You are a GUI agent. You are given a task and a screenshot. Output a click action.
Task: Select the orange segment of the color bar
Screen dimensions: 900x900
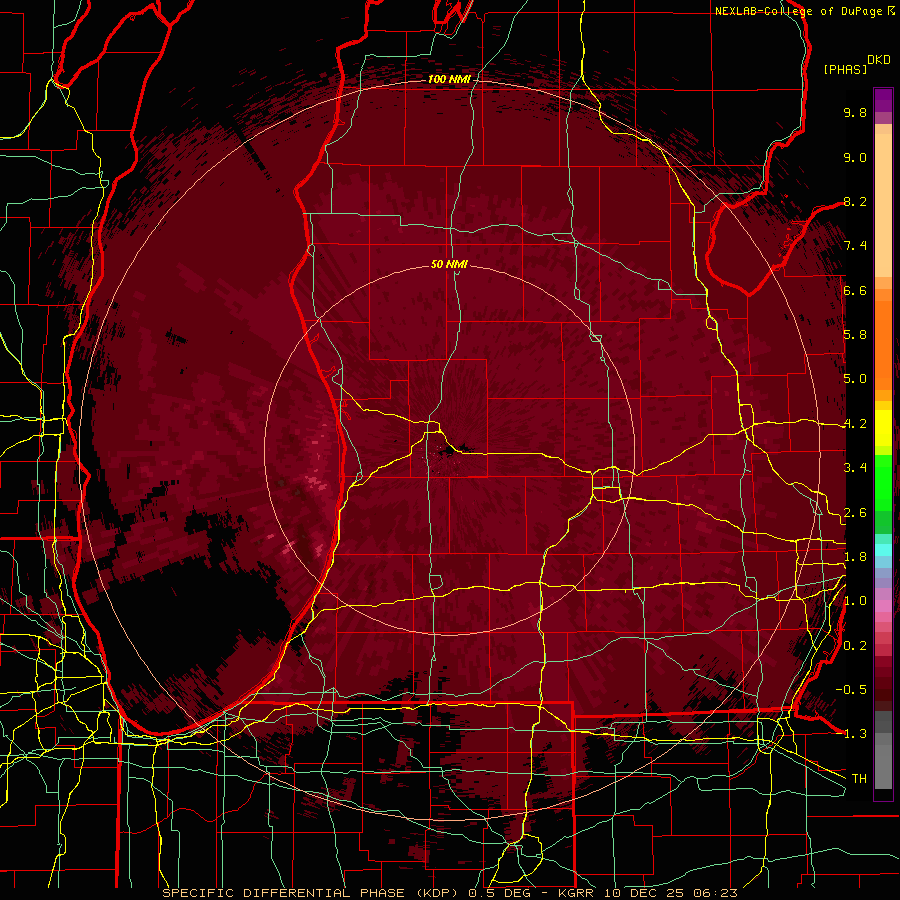tap(883, 345)
